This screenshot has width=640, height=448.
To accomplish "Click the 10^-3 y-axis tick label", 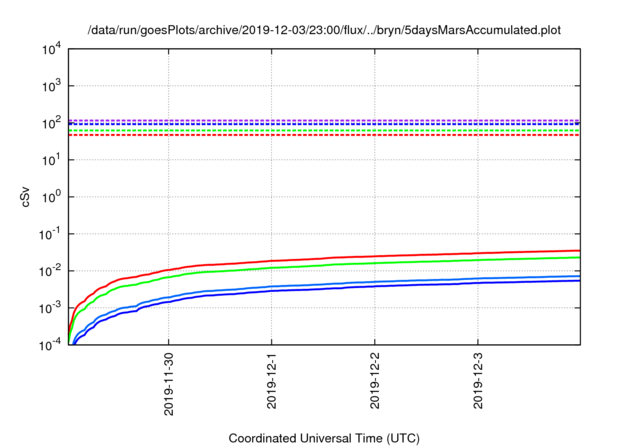I will coord(50,308).
